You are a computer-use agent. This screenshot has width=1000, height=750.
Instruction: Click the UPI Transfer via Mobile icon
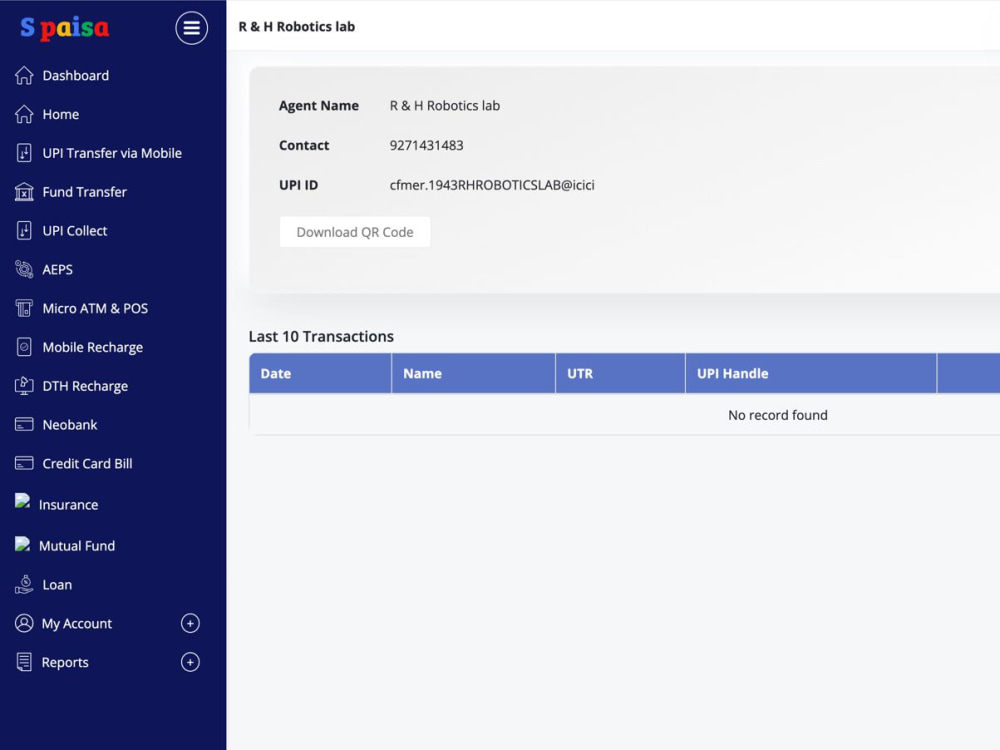point(24,153)
